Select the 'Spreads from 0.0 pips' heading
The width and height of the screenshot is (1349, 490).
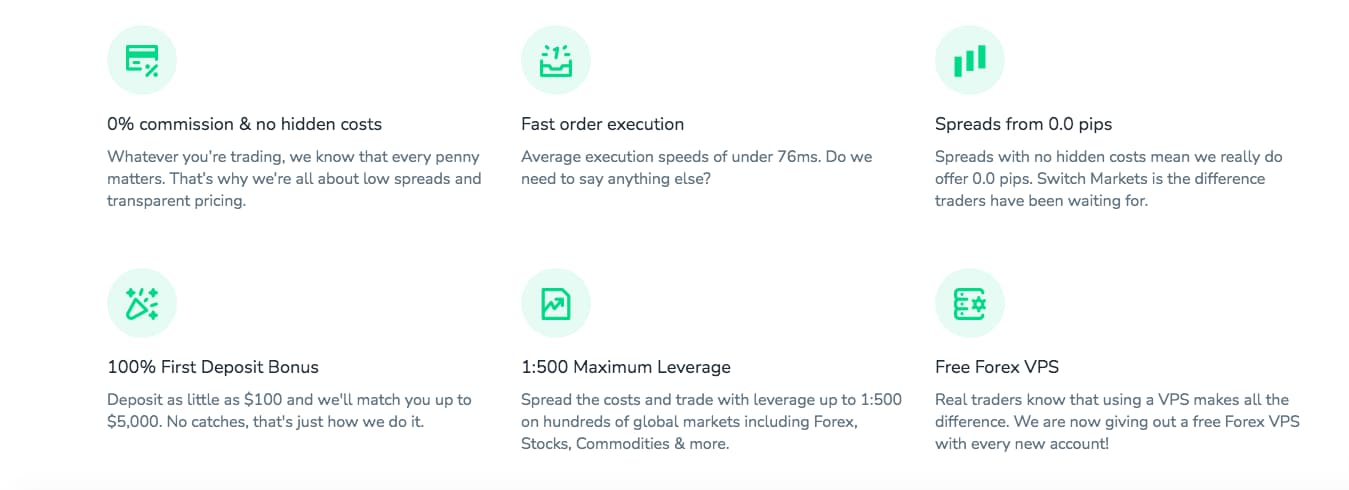1024,124
